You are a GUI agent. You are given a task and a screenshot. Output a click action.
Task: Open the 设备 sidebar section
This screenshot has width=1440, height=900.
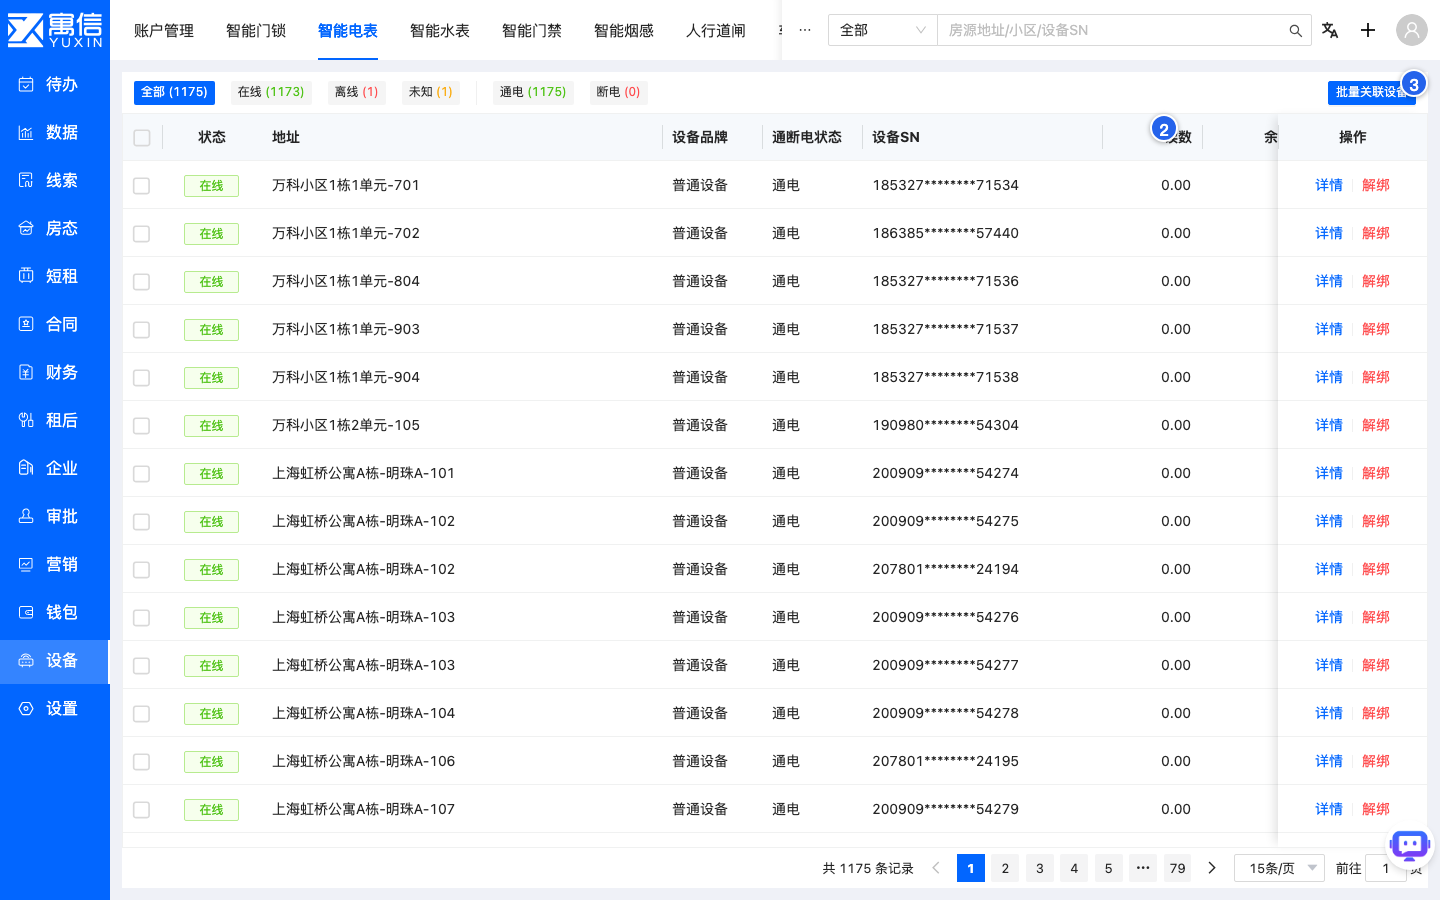(x=54, y=661)
